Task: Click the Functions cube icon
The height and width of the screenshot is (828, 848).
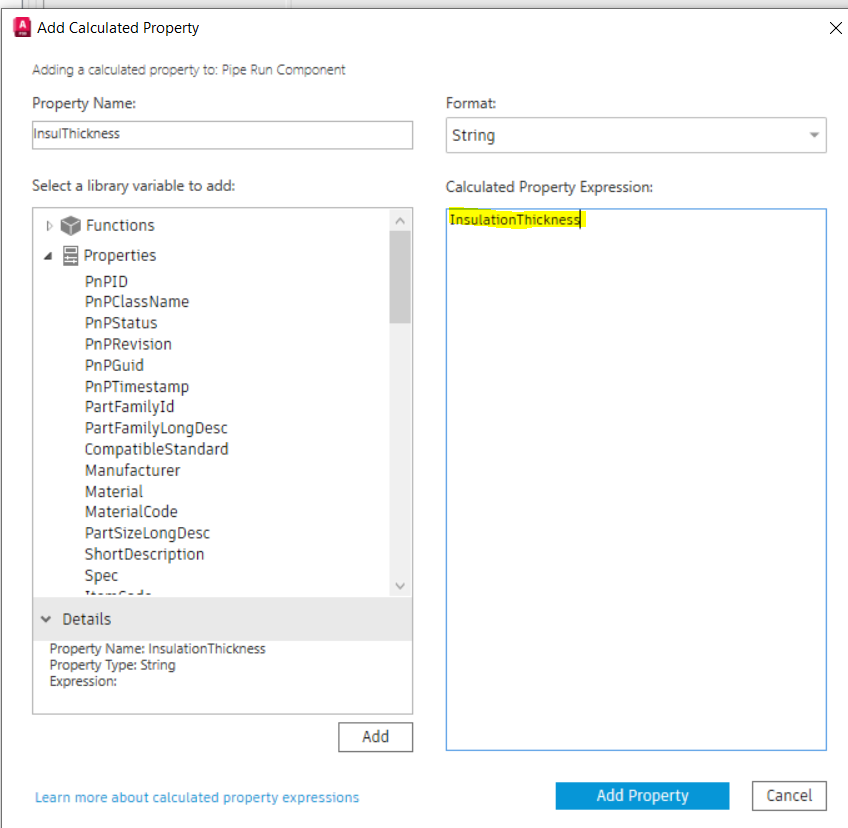Action: click(x=70, y=226)
